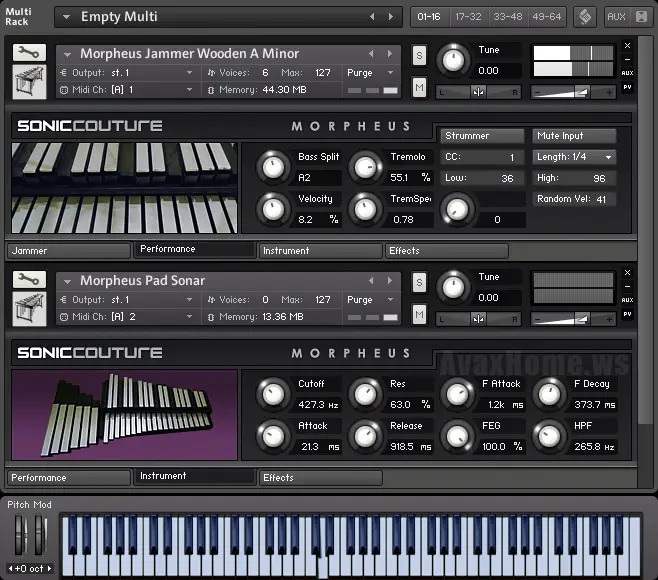This screenshot has width=658, height=580.
Task: Open Length 1/4 dropdown
Action: pos(574,157)
